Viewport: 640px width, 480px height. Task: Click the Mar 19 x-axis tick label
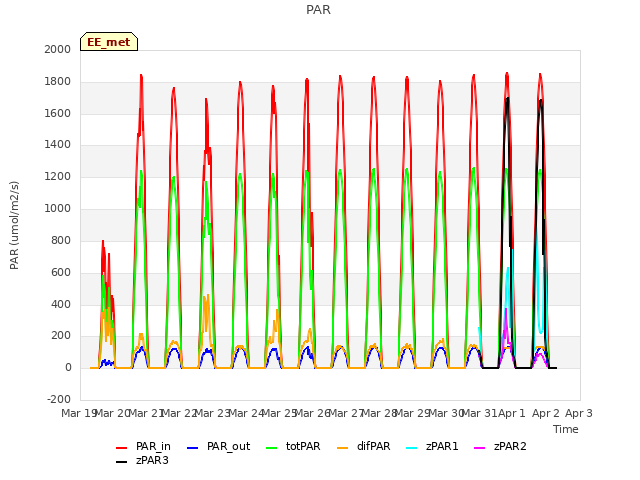point(79,413)
